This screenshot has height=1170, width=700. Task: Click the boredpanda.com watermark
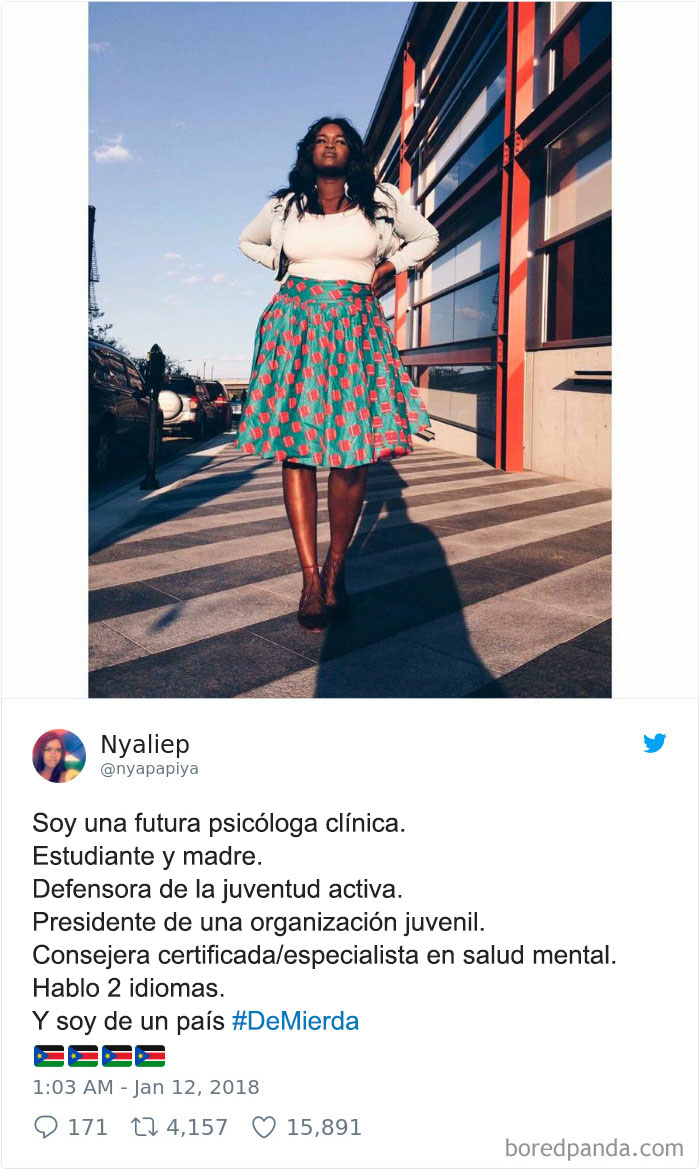click(x=594, y=1148)
